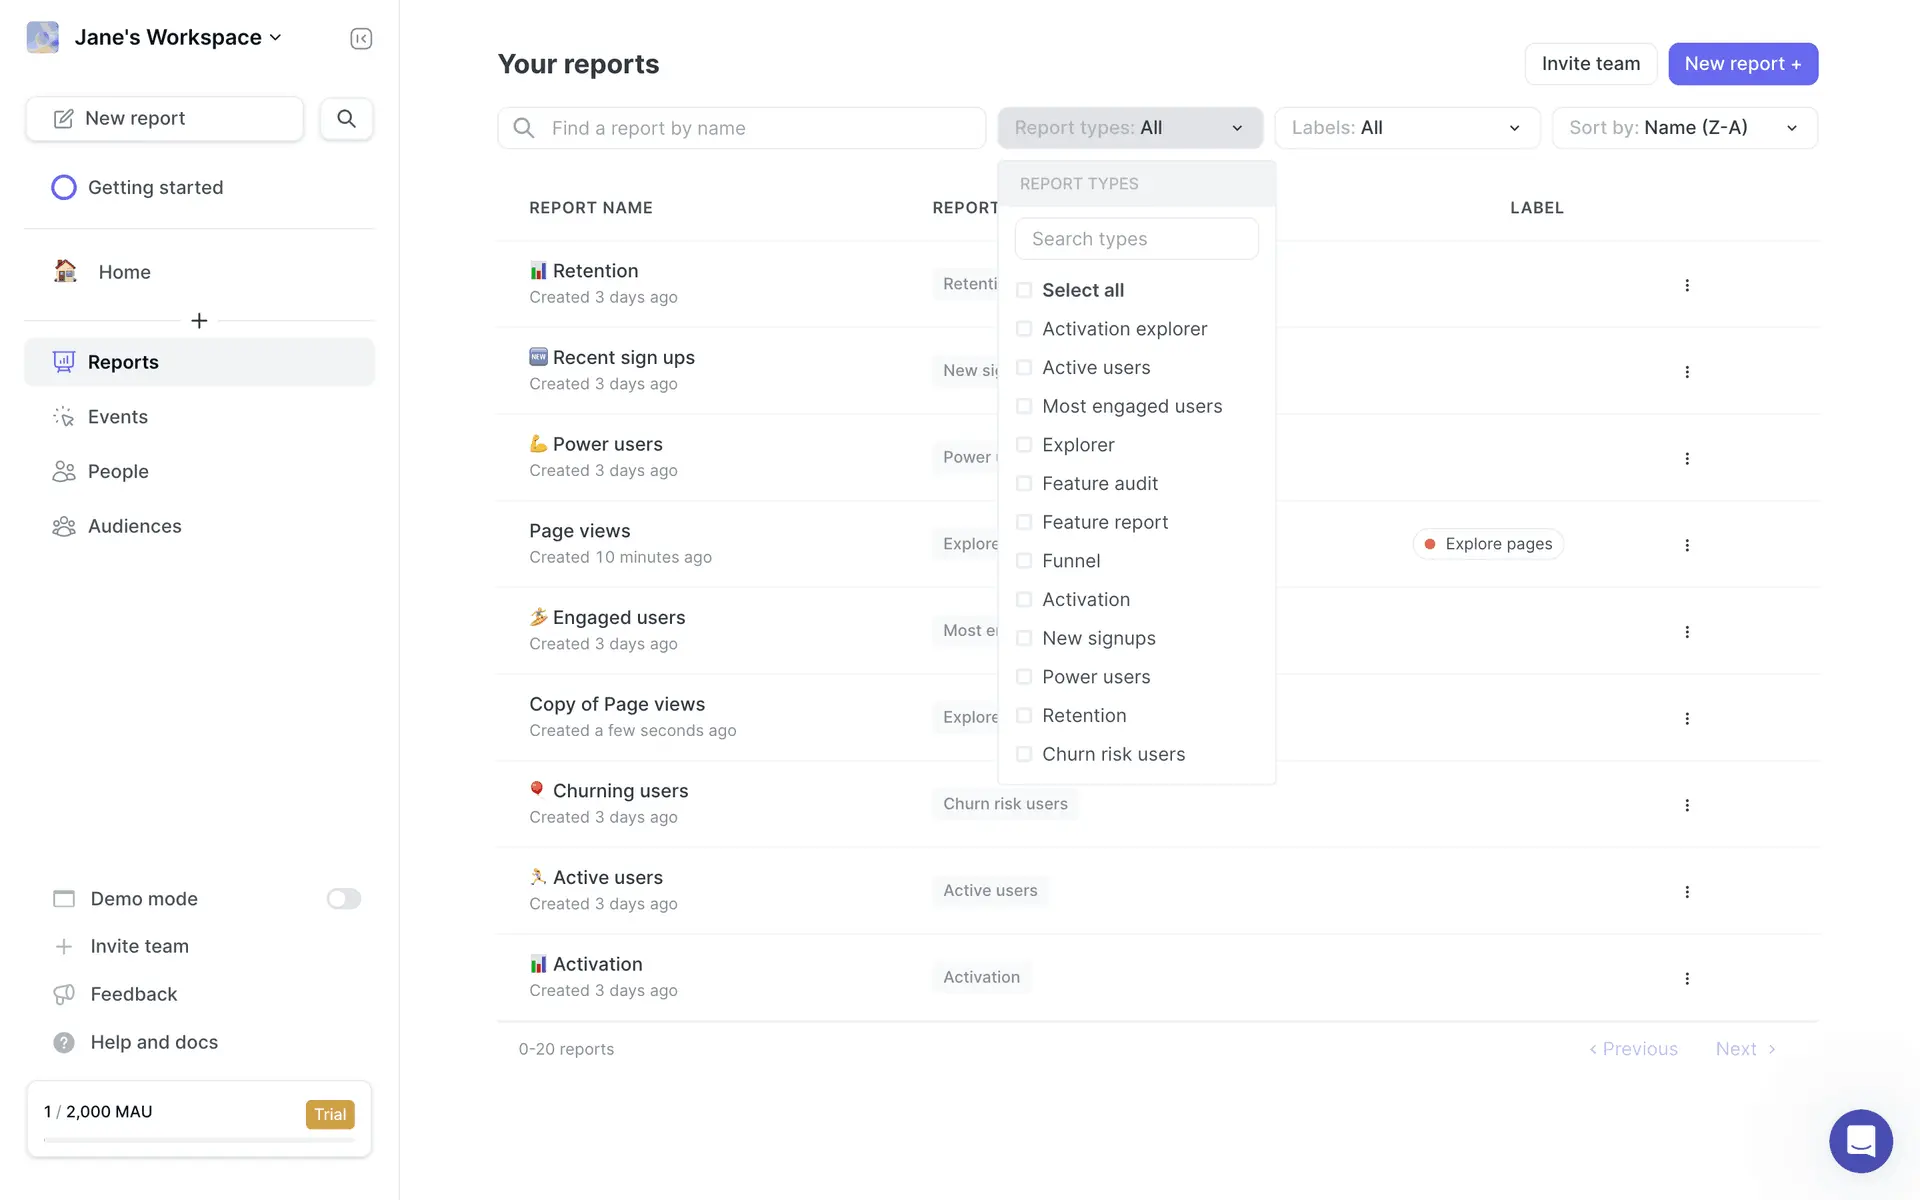Click the purple New report + button
This screenshot has height=1200, width=1920.
(x=1742, y=64)
